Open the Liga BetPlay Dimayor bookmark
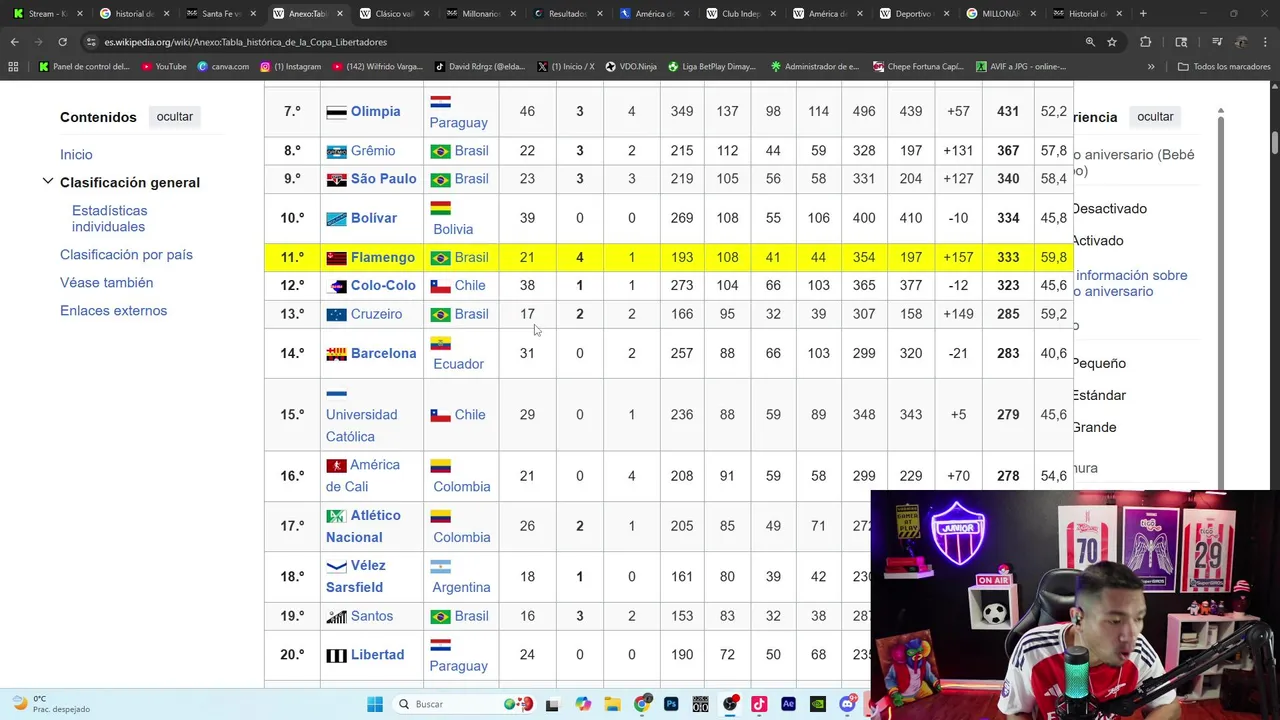 coord(712,66)
